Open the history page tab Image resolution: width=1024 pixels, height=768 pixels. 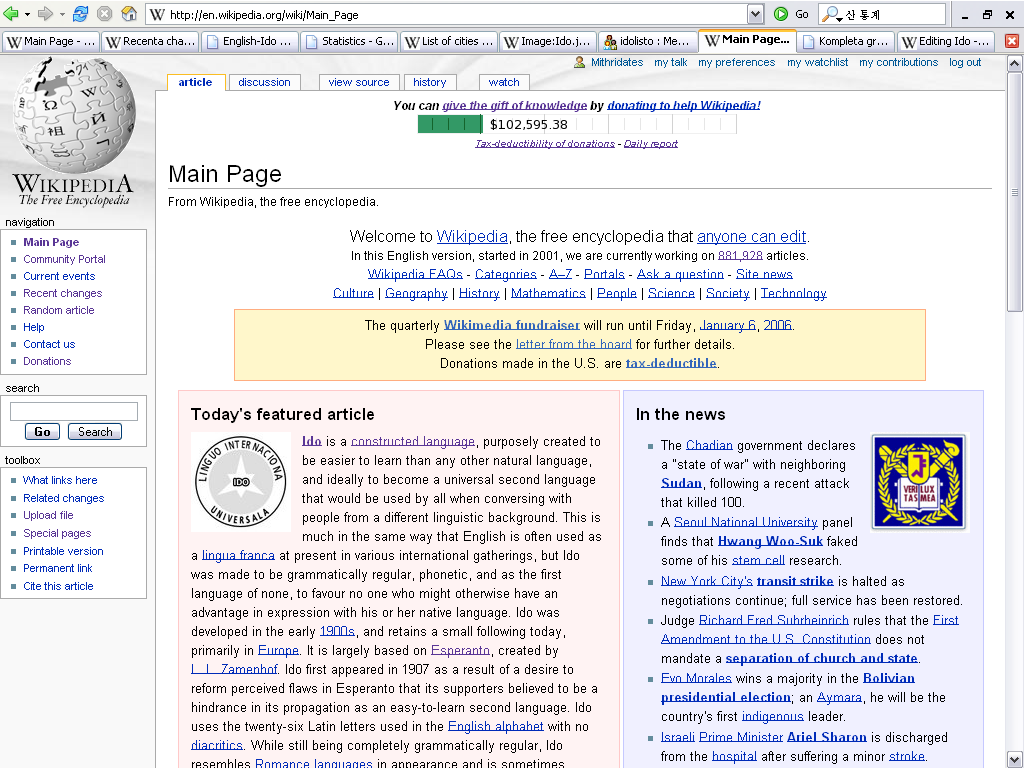click(430, 82)
